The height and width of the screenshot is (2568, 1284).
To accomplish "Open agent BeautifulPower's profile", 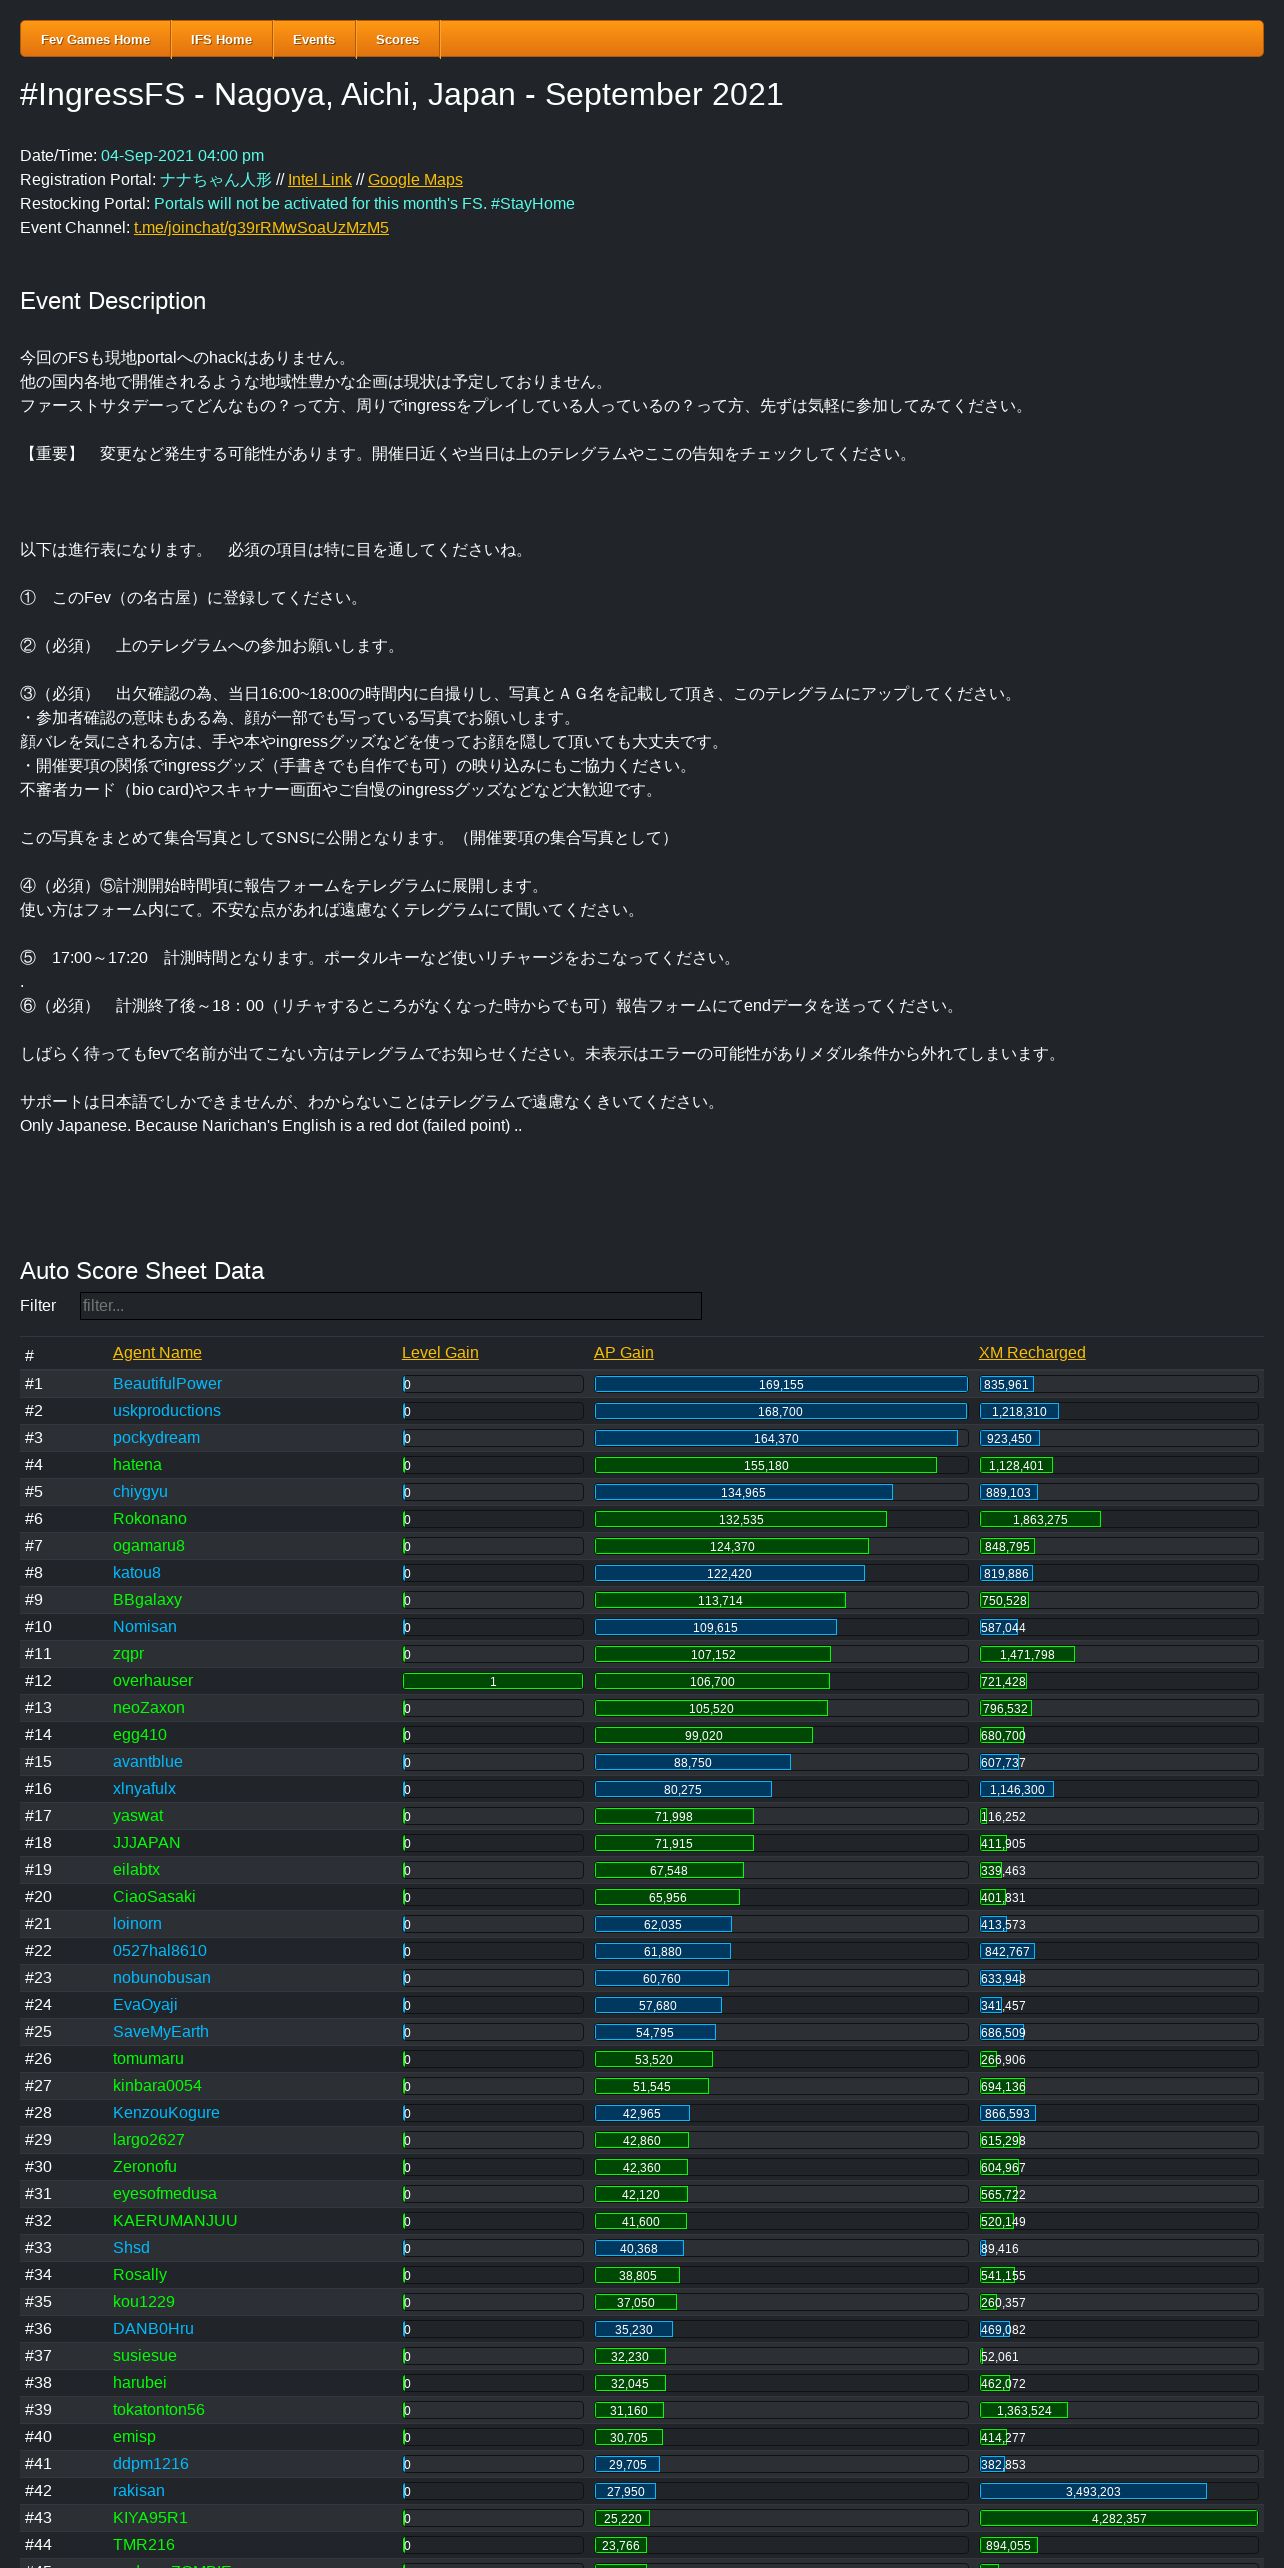I will (167, 1384).
